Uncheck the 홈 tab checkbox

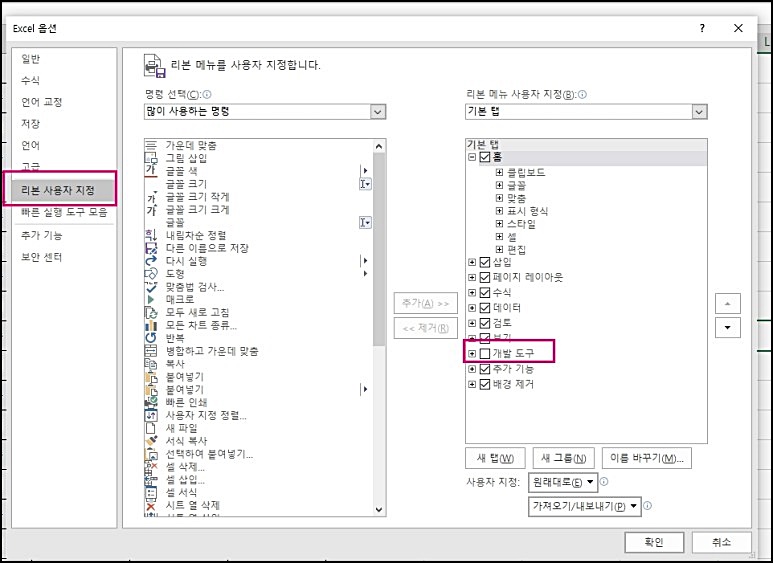click(x=485, y=157)
